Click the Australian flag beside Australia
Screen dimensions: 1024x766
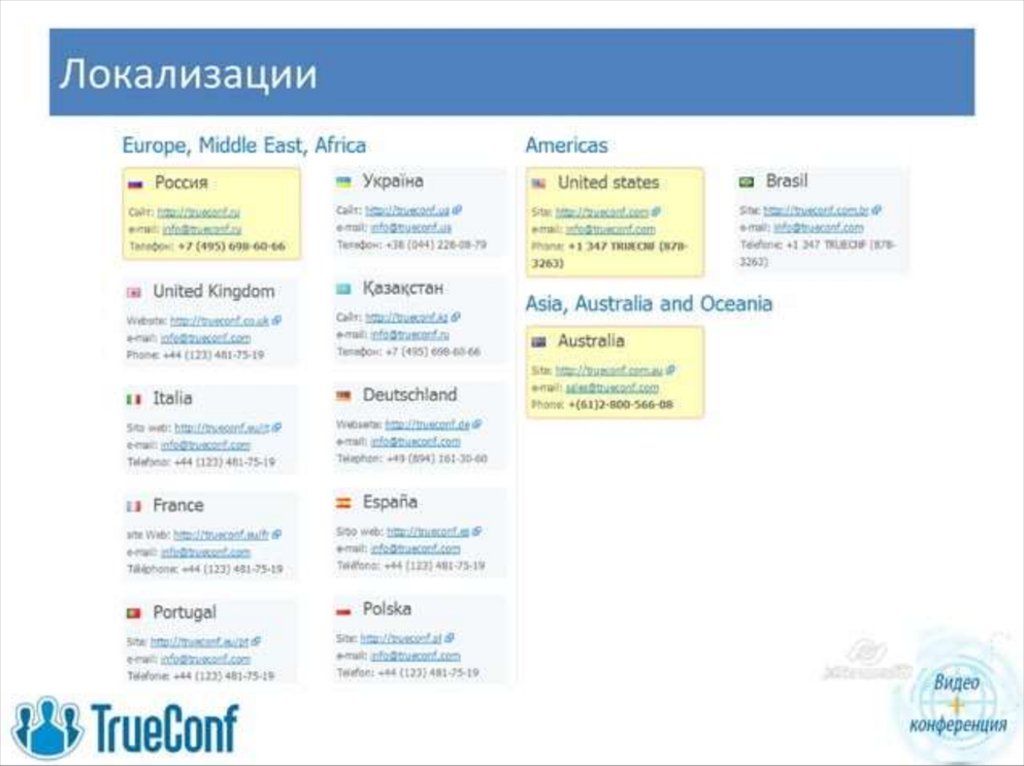[x=539, y=342]
